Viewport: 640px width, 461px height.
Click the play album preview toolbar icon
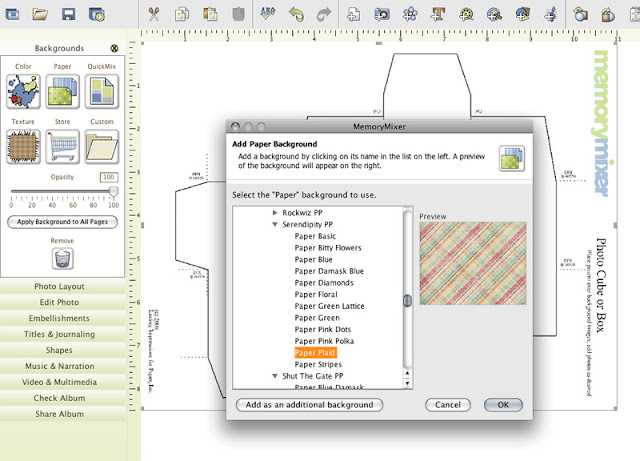[x=97, y=15]
